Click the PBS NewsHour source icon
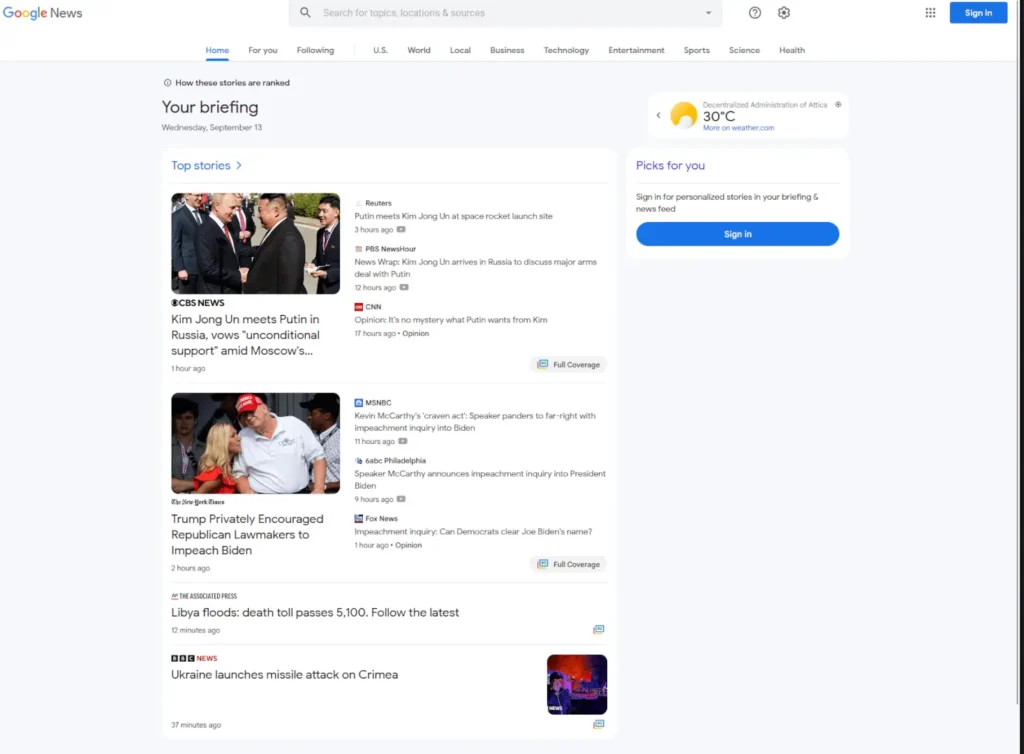The width and height of the screenshot is (1024, 754). 358,249
